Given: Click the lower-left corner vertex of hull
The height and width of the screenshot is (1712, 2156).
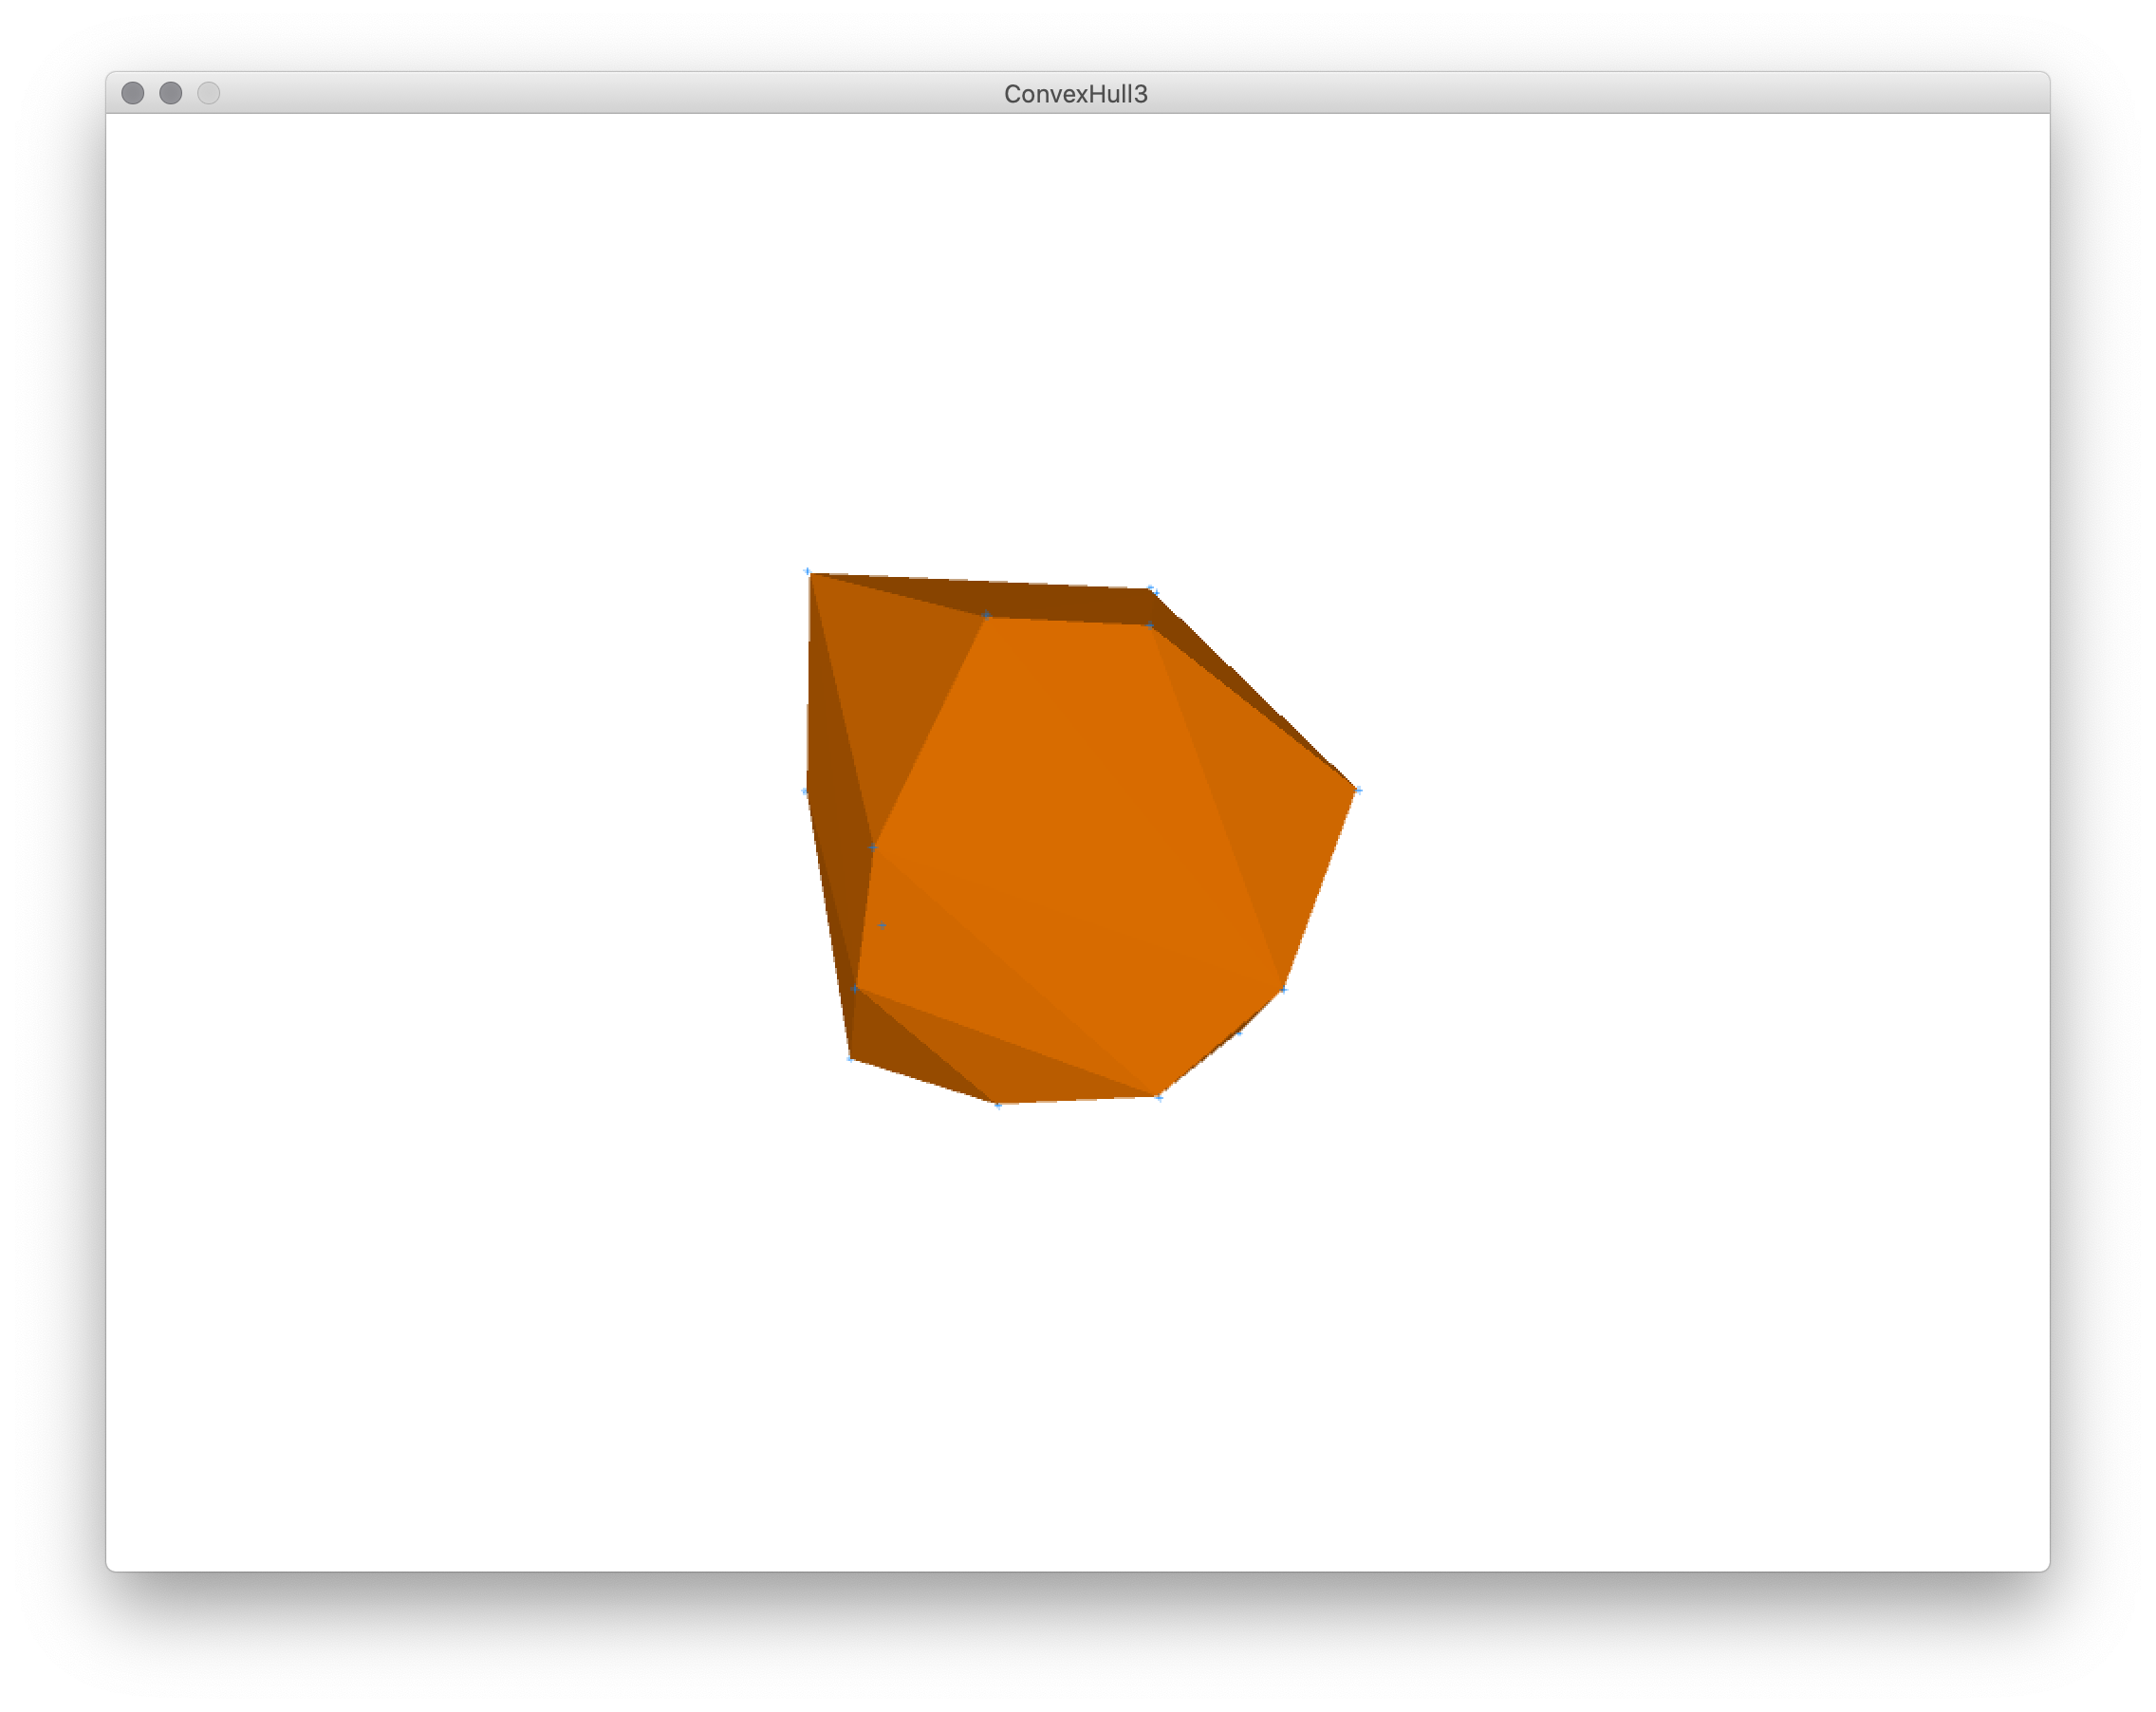Looking at the screenshot, I should coord(850,1058).
